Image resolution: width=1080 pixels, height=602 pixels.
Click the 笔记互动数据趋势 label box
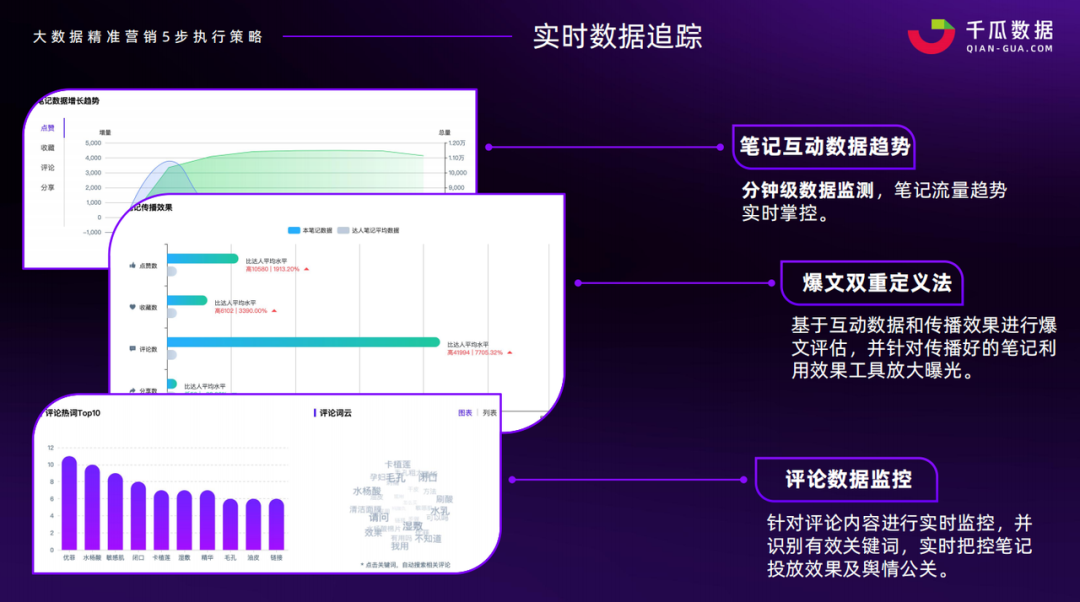point(824,146)
